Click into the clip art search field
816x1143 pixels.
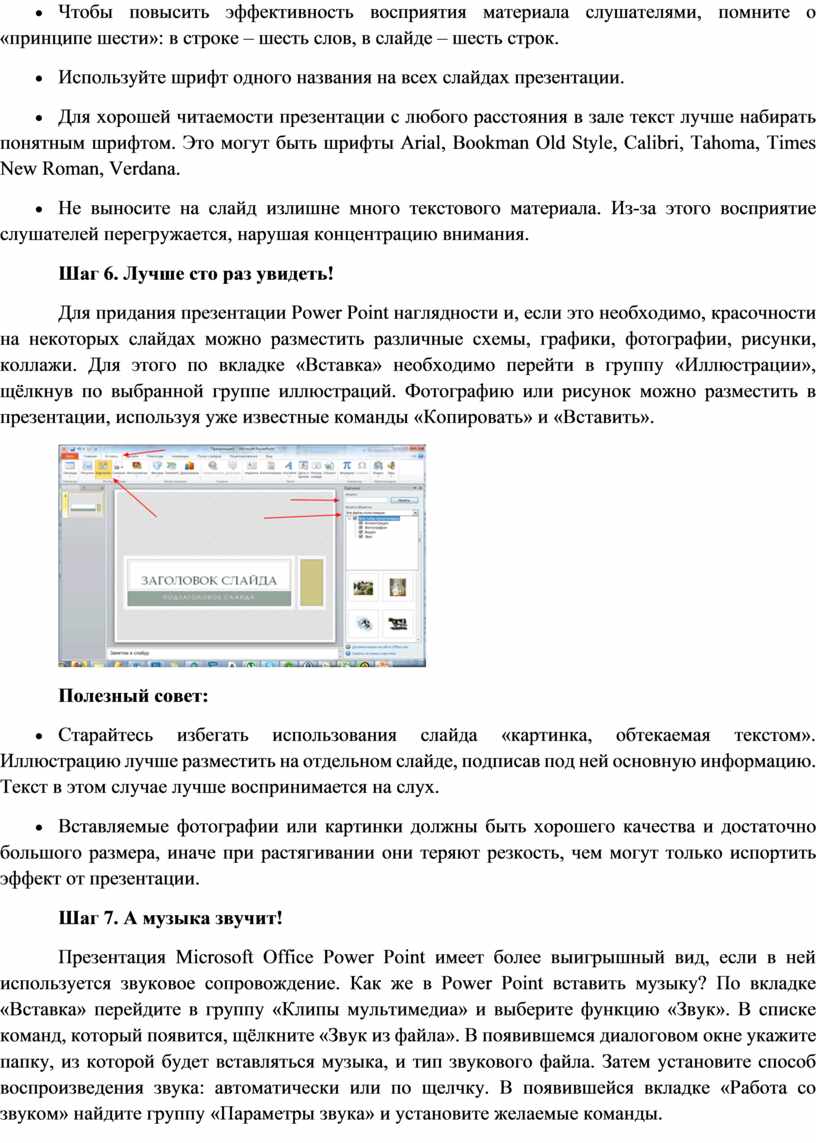coord(364,498)
